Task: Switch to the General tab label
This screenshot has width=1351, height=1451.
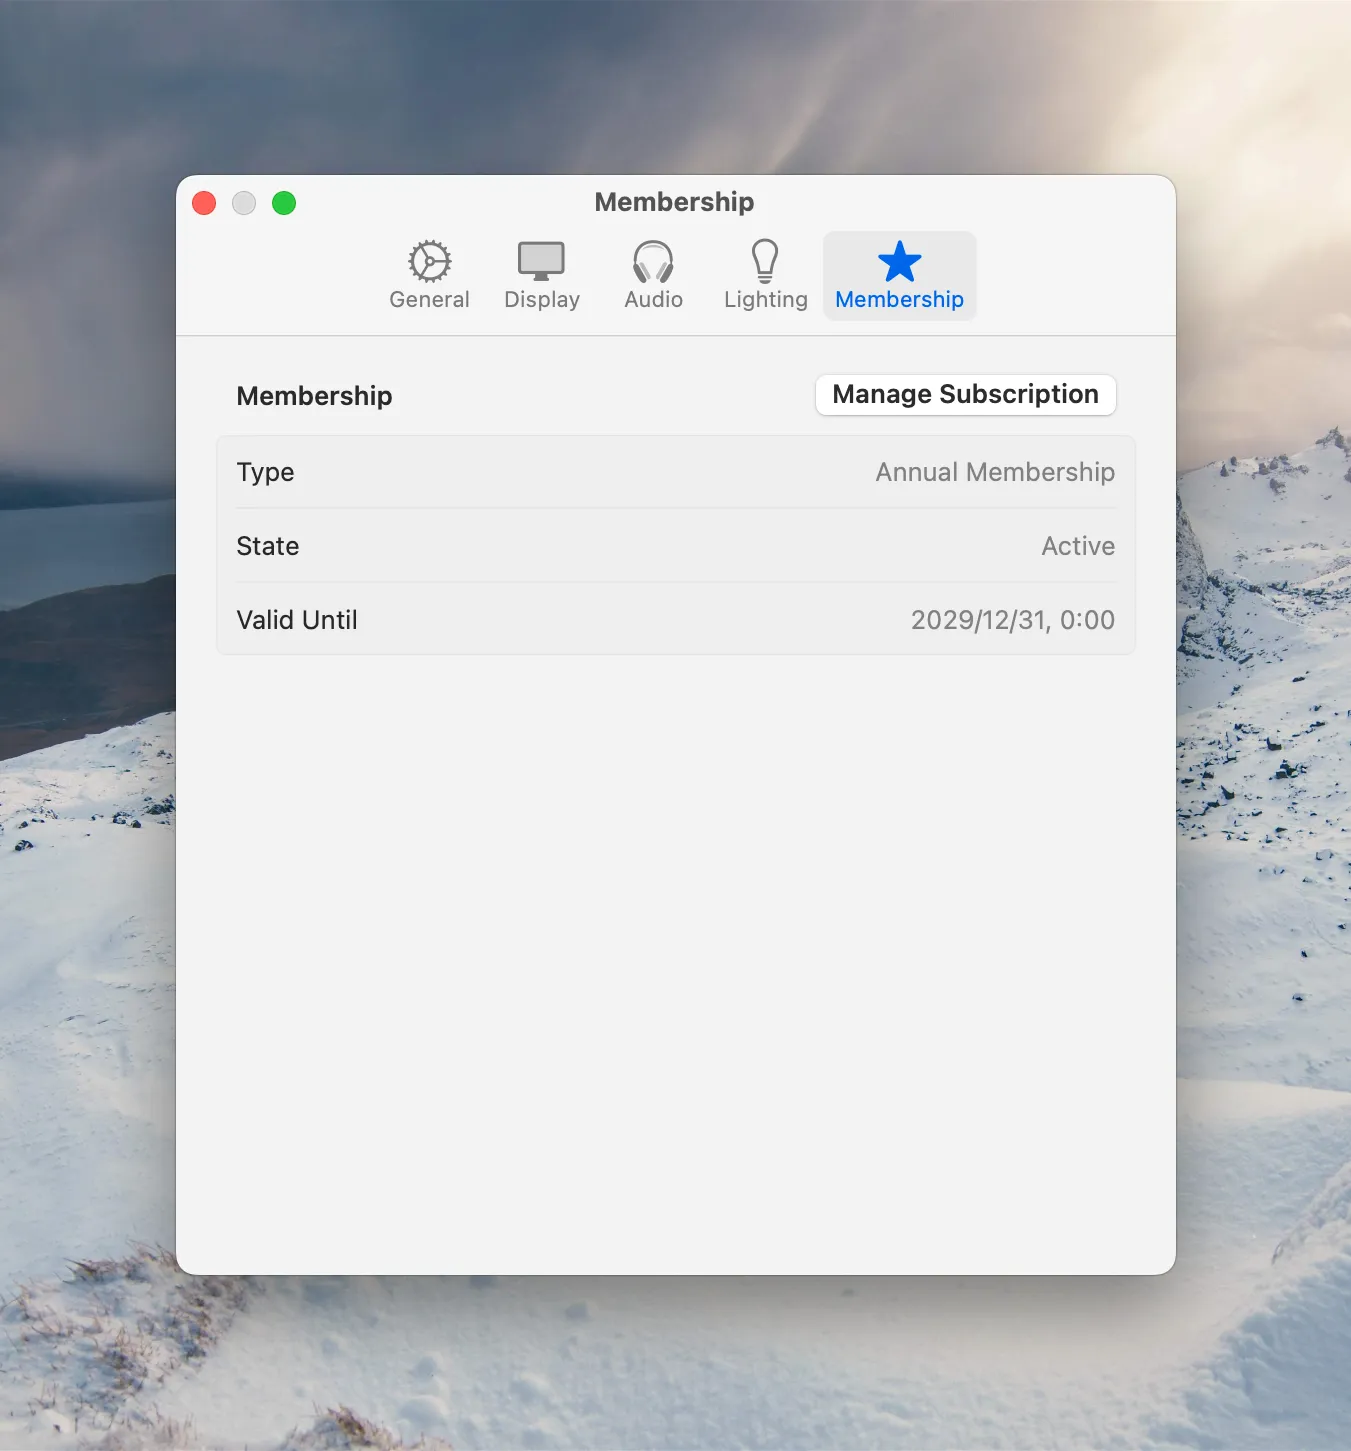Action: pos(429,300)
